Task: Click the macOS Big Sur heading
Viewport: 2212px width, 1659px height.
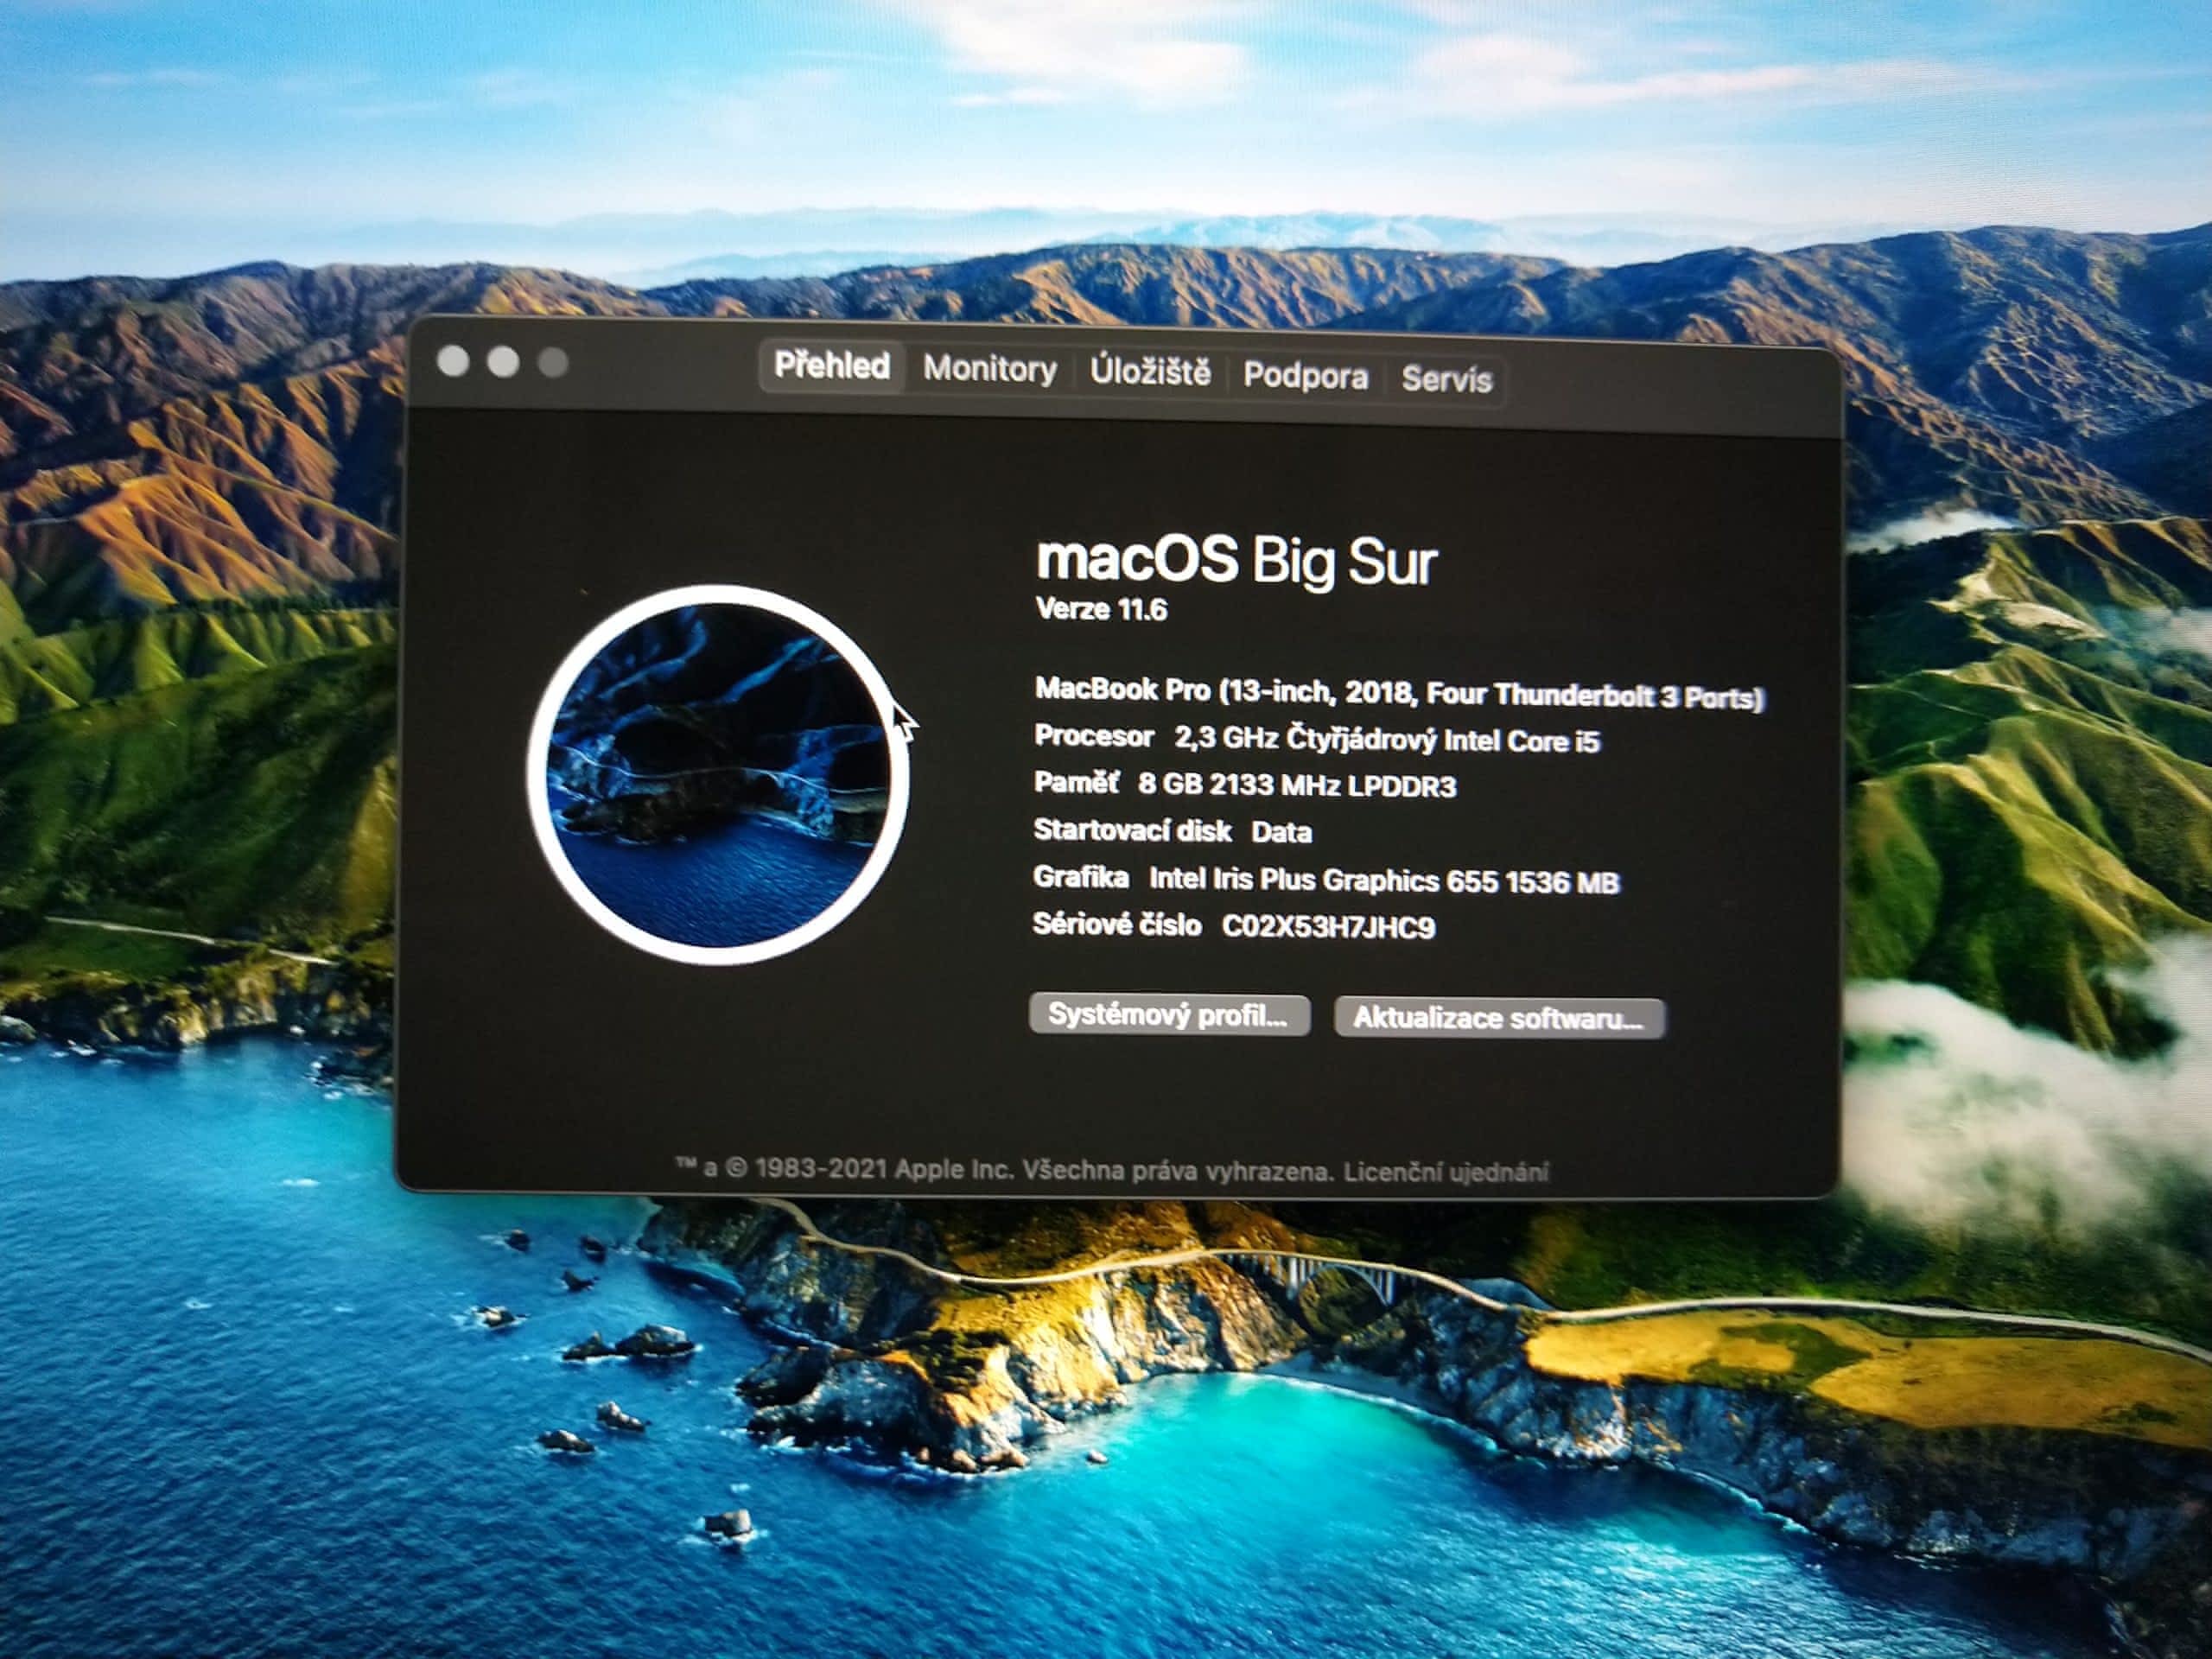Action: coord(1236,560)
